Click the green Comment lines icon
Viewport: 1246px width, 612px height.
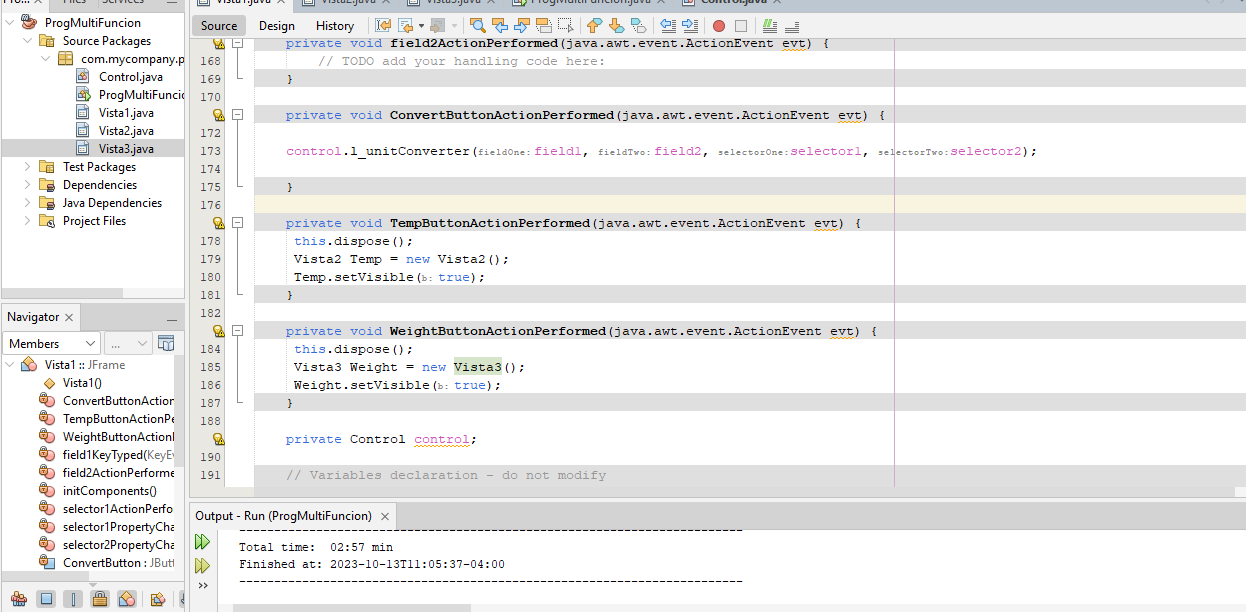point(770,25)
